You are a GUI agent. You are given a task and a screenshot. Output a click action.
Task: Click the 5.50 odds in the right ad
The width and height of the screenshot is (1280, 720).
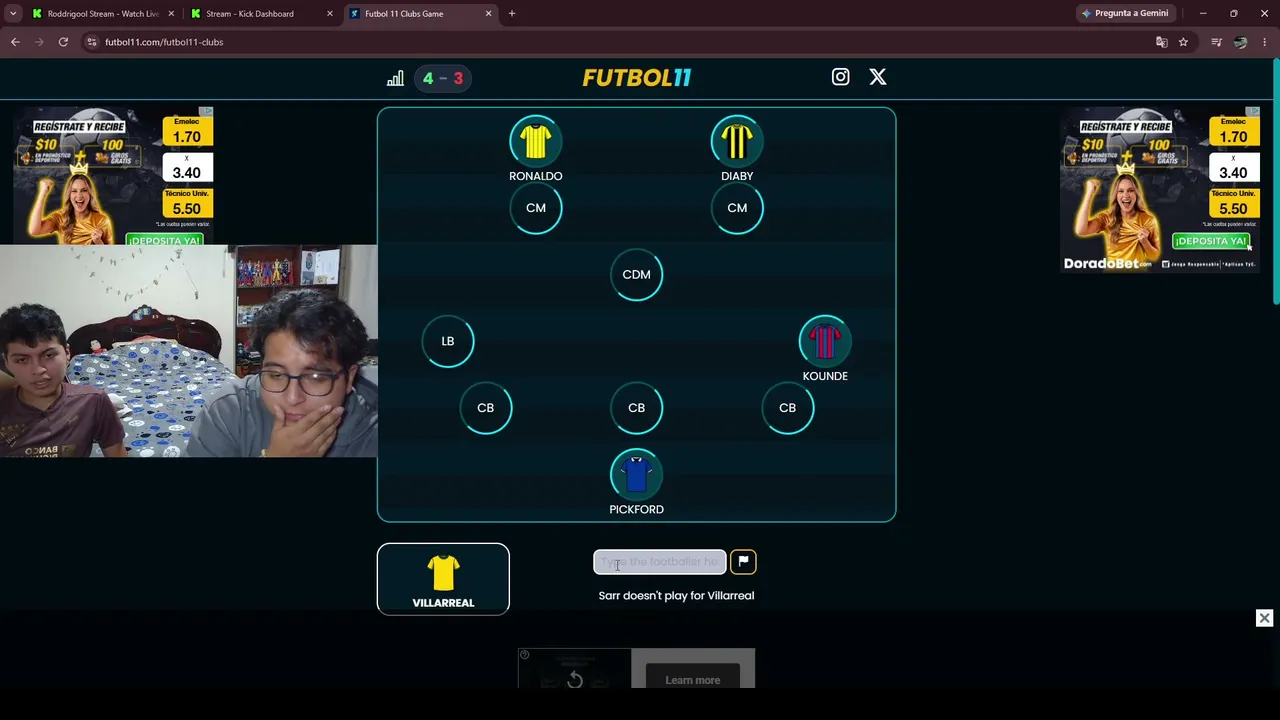click(1233, 208)
